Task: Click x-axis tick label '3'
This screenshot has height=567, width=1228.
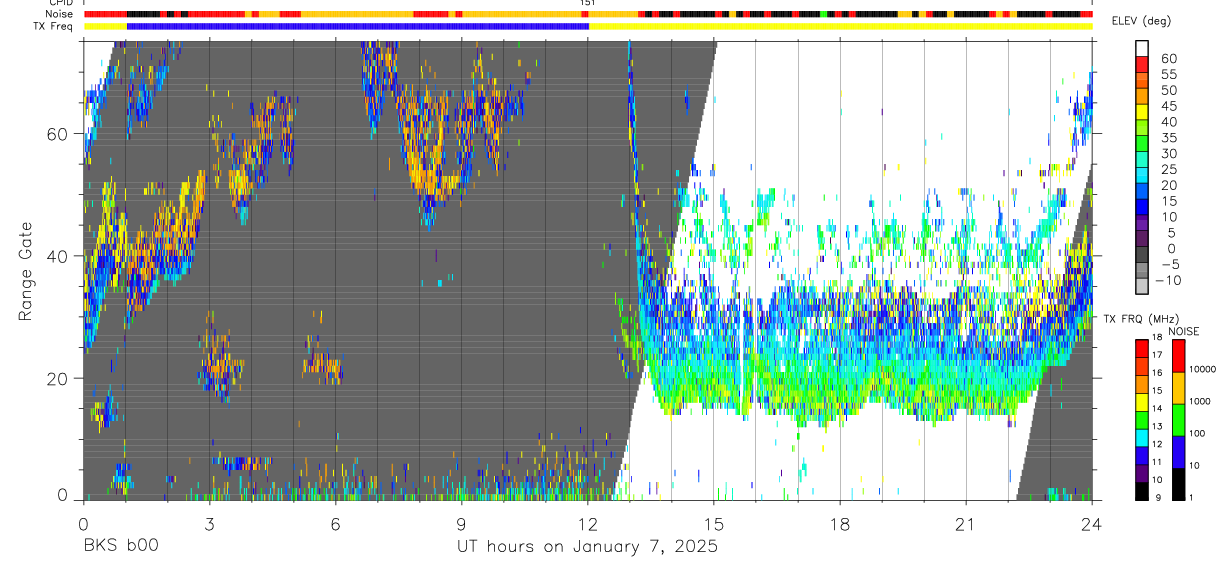Action: point(209,523)
